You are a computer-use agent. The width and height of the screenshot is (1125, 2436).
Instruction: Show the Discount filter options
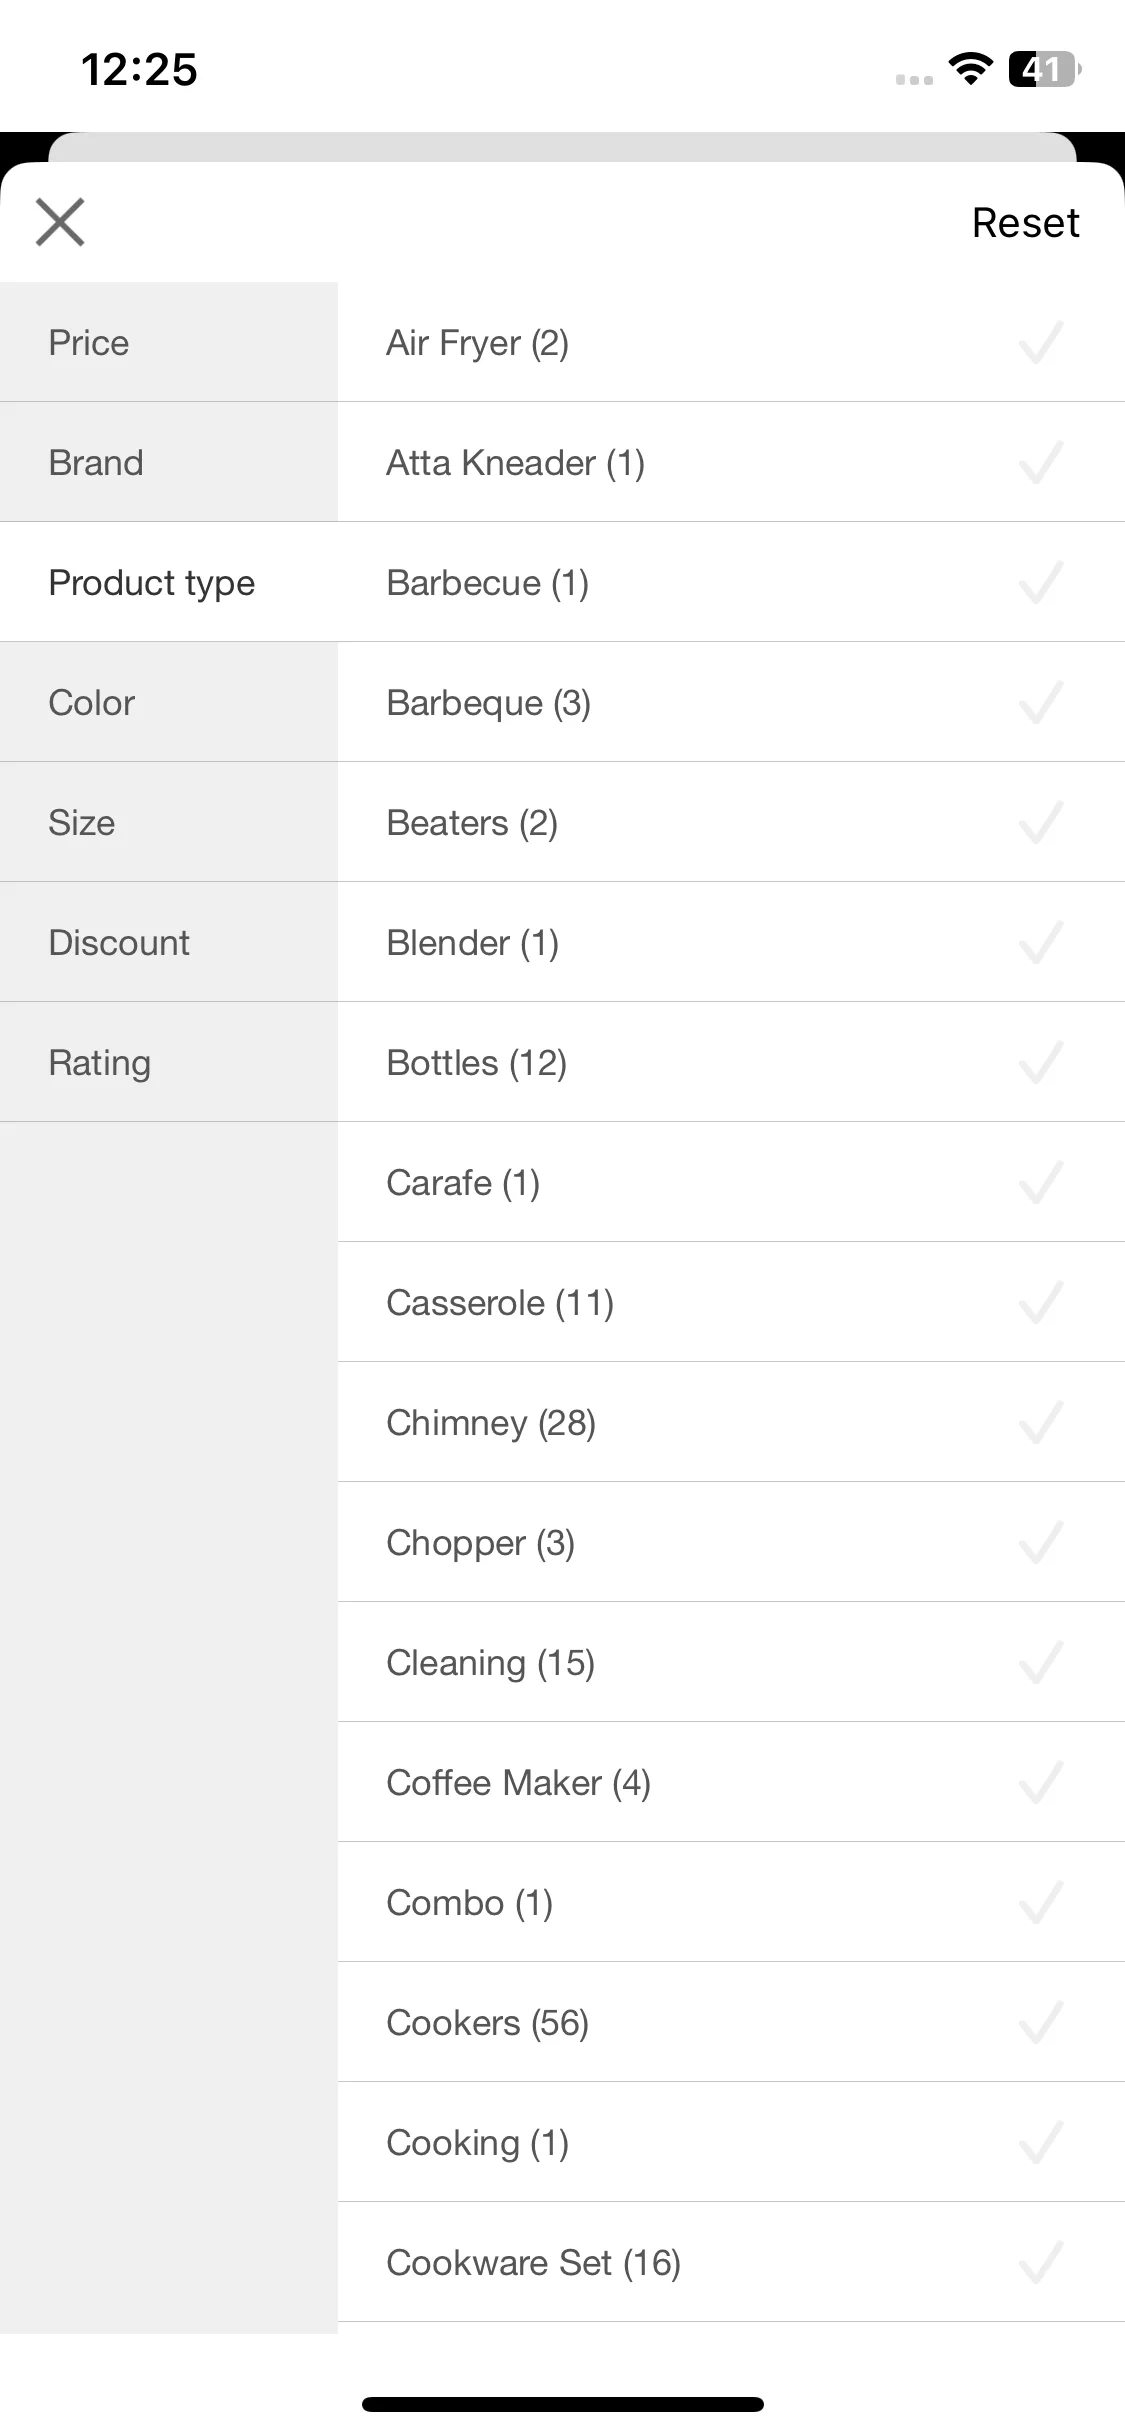[169, 942]
